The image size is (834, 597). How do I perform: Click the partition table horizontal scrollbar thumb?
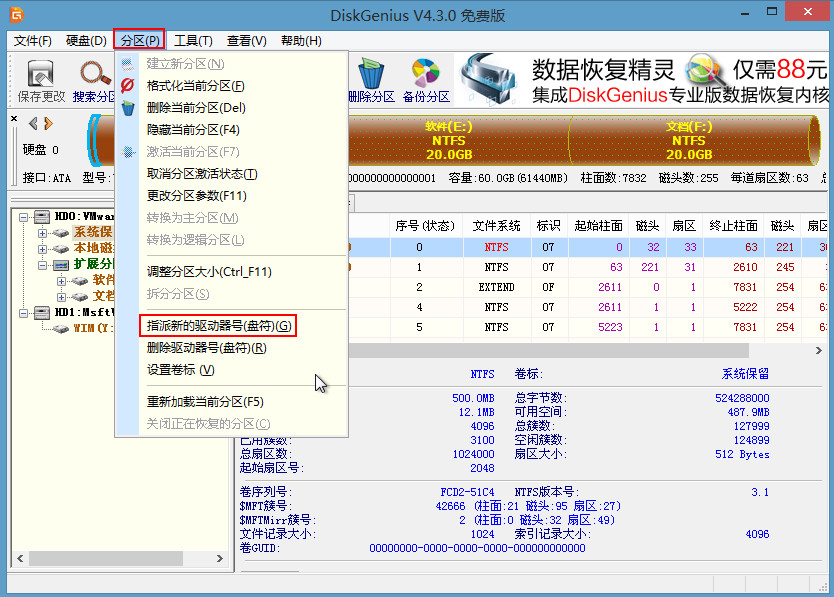coord(548,350)
